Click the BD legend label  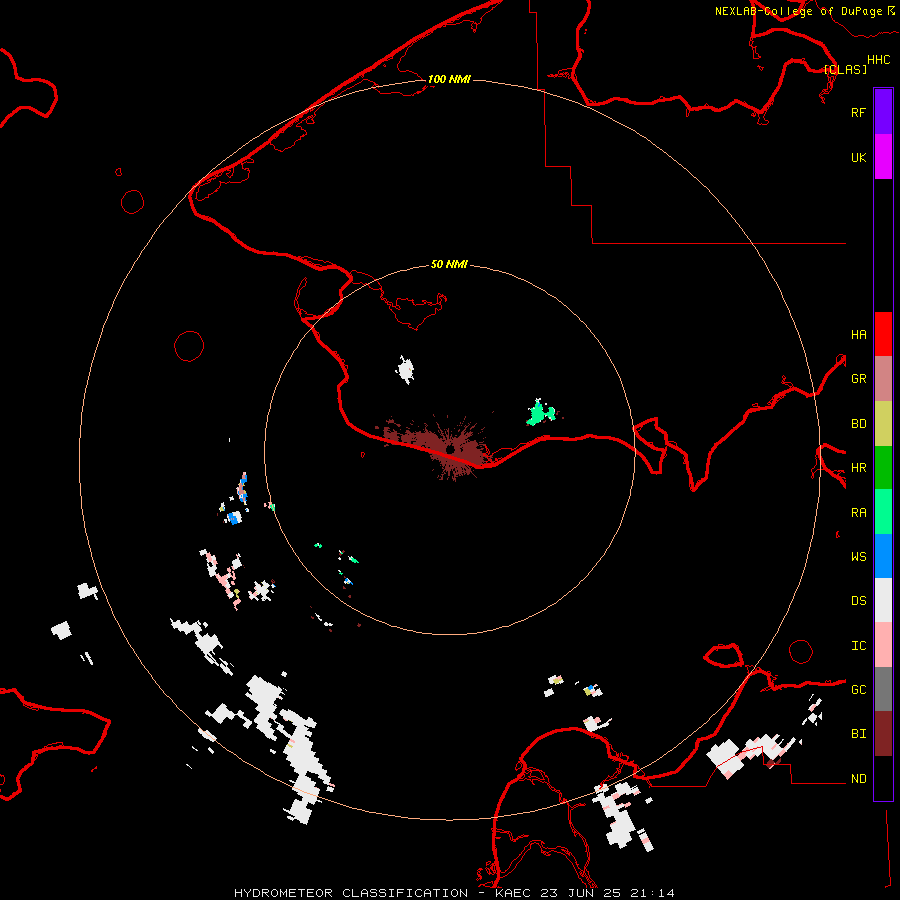point(858,424)
